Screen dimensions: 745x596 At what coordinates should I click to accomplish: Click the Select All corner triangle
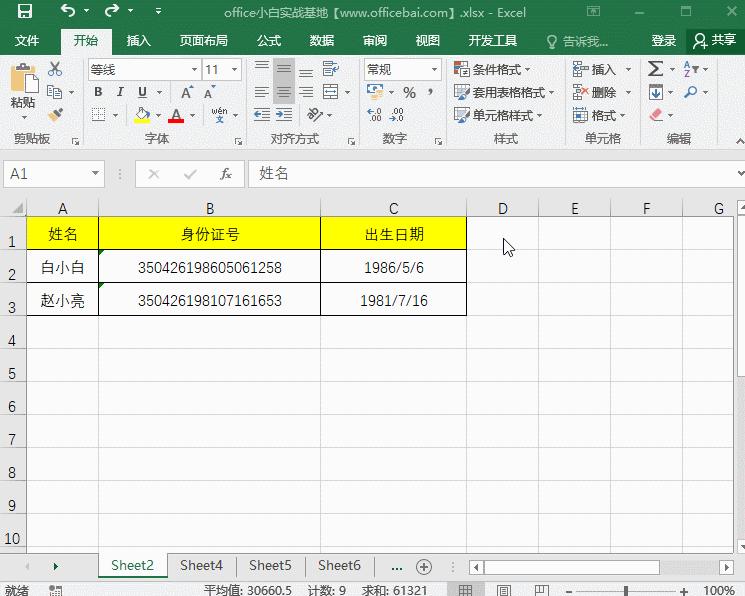tap(17, 208)
